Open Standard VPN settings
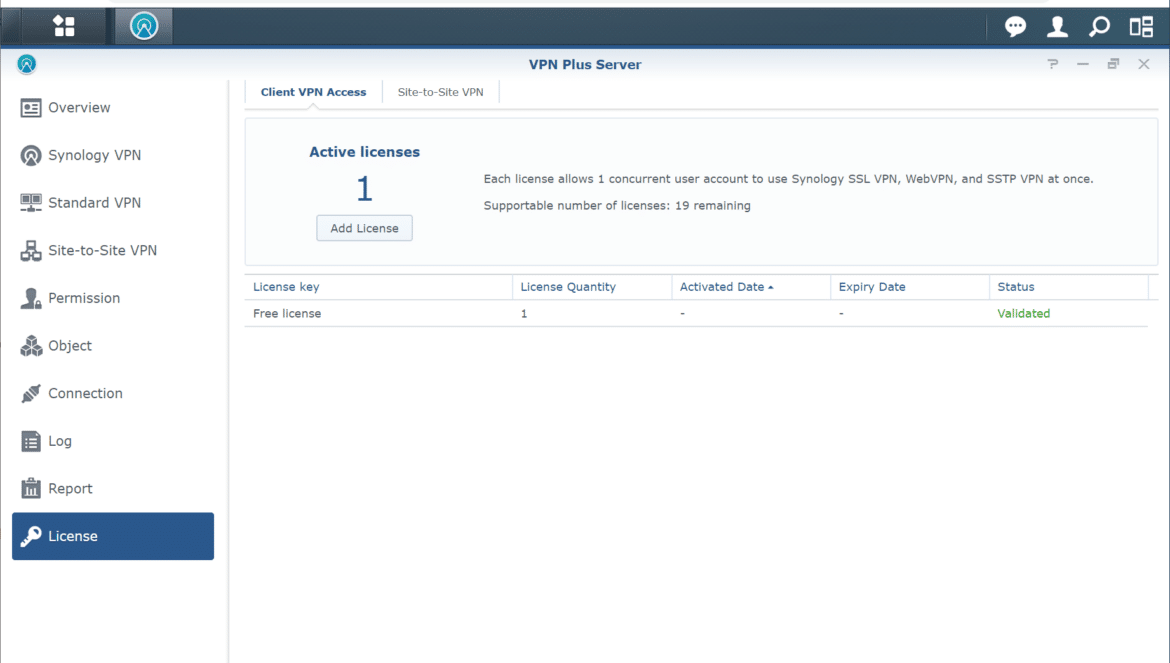The width and height of the screenshot is (1170, 663). 113,203
